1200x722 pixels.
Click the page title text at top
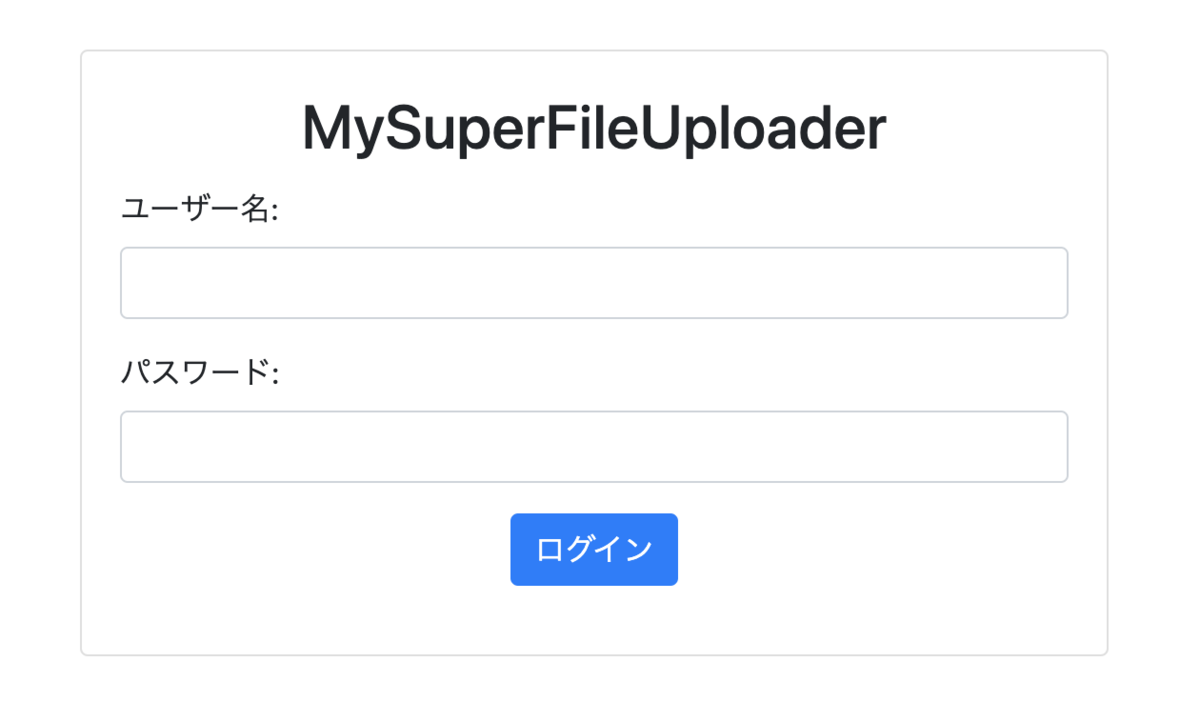pyautogui.click(x=594, y=129)
